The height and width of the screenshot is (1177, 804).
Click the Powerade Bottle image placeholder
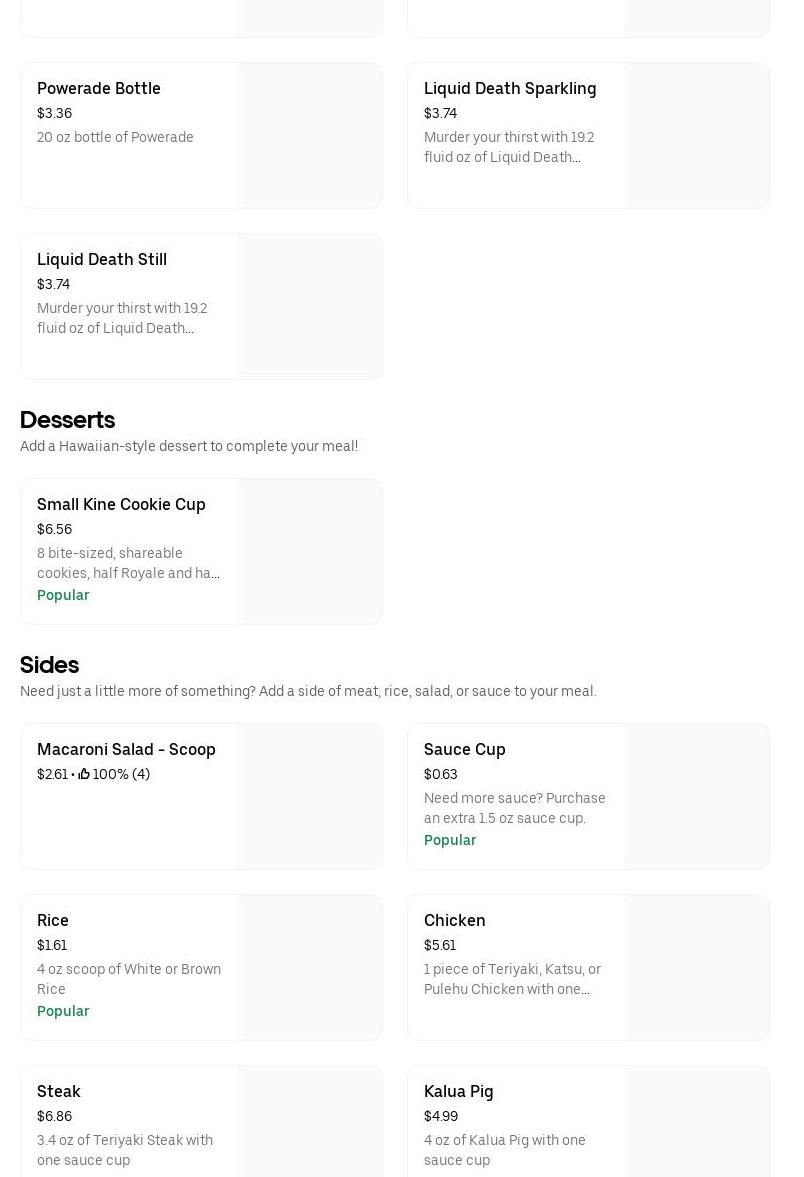tap(310, 136)
